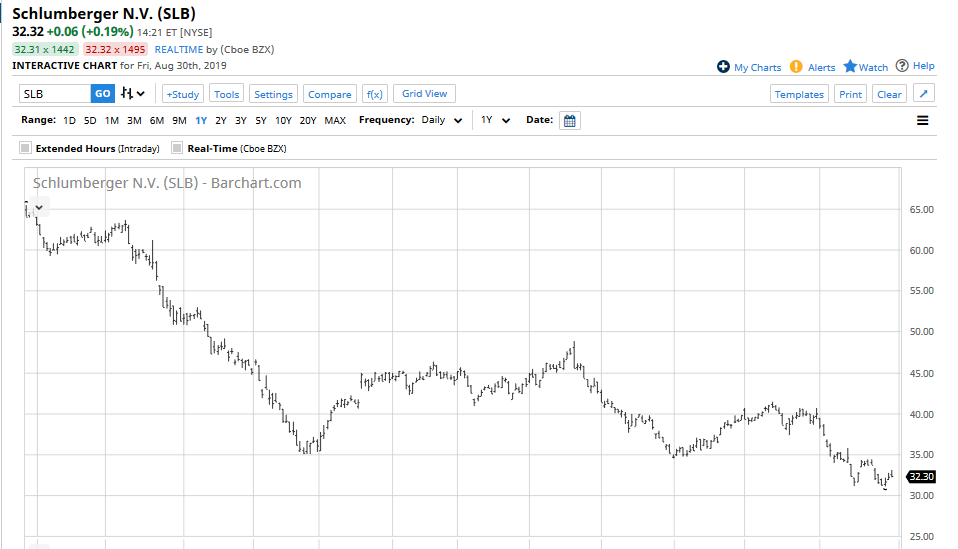The width and height of the screenshot is (958, 549).
Task: Click the bid quote 32.31 x 1442
Action: (45, 49)
